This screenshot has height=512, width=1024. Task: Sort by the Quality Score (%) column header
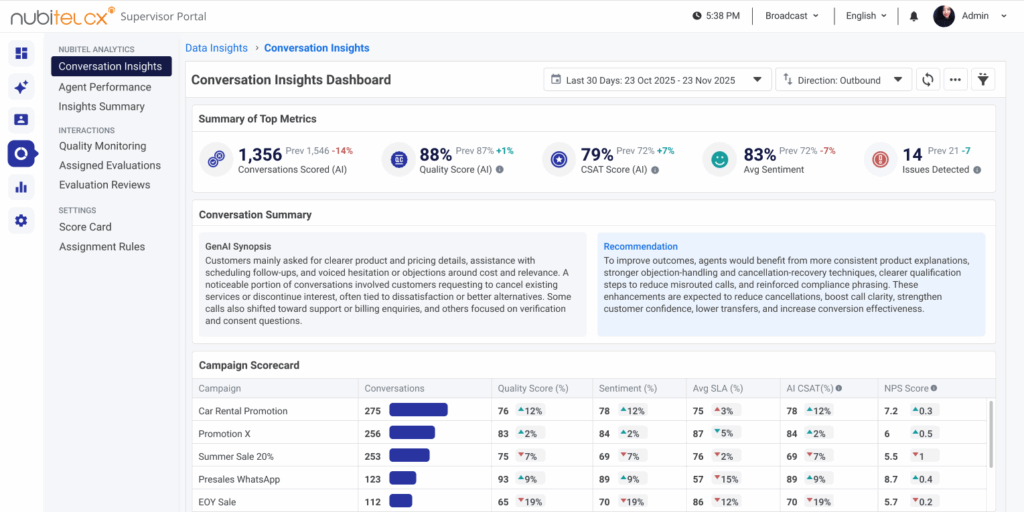pos(533,388)
